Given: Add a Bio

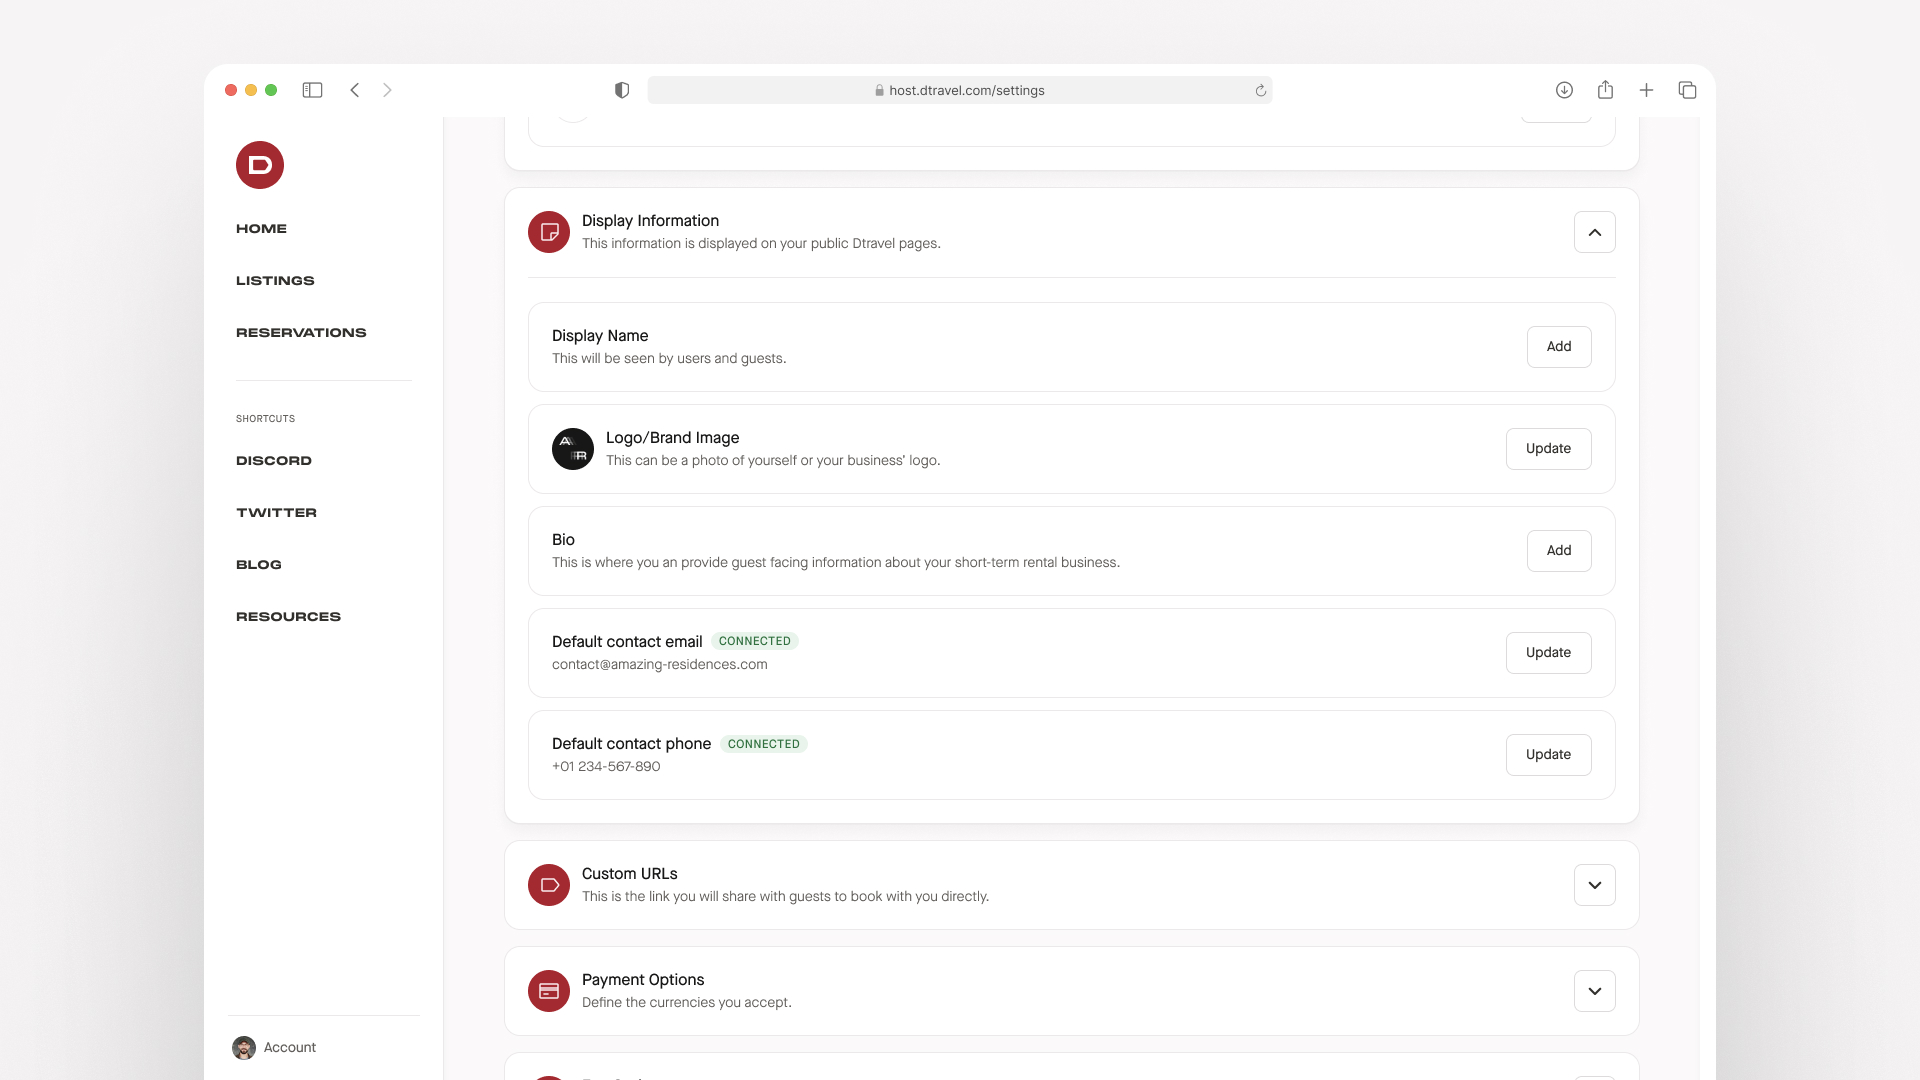Looking at the screenshot, I should click(x=1559, y=551).
